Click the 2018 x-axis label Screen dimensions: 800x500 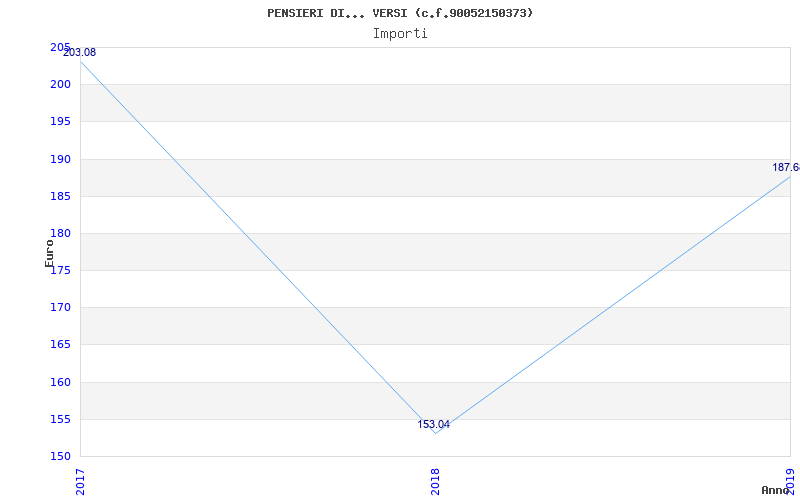point(435,482)
